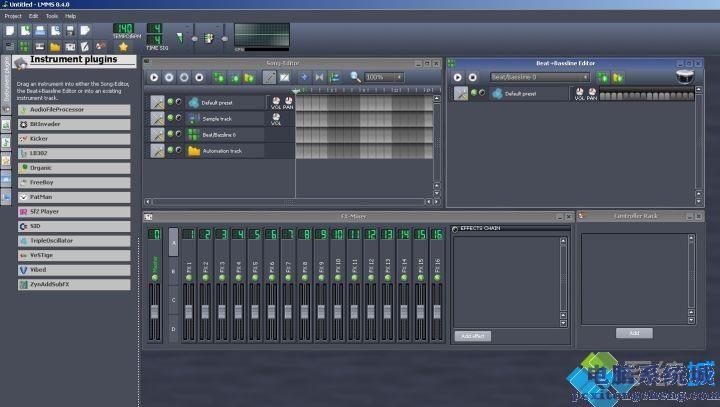The image size is (720, 407).
Task: Click the yellow folder icon in main toolbar
Action: point(55,46)
